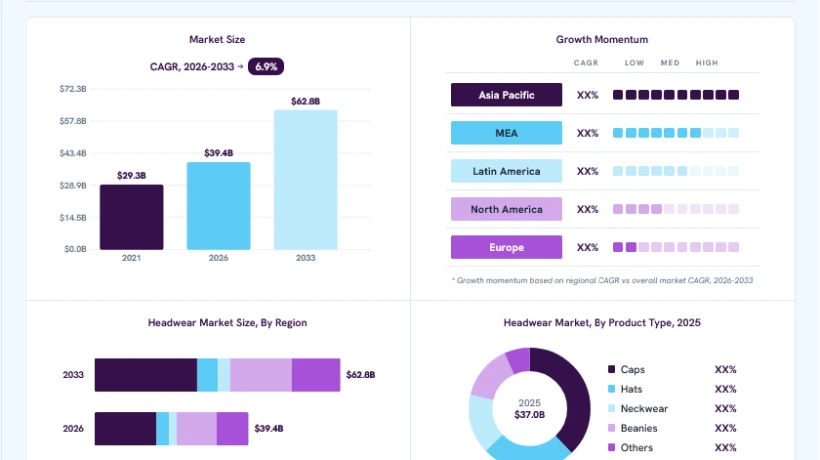820x460 pixels.
Task: Click the XX% value for Asia Pacific
Action: [587, 95]
